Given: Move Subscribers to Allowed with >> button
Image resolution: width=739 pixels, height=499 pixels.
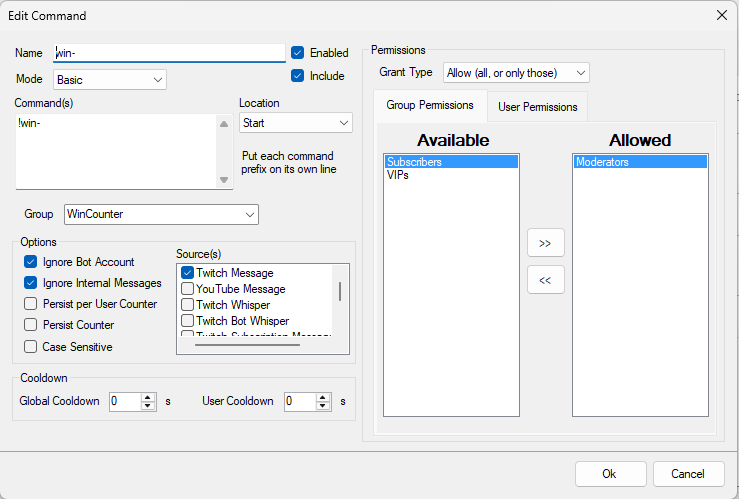Looking at the screenshot, I should [x=545, y=243].
